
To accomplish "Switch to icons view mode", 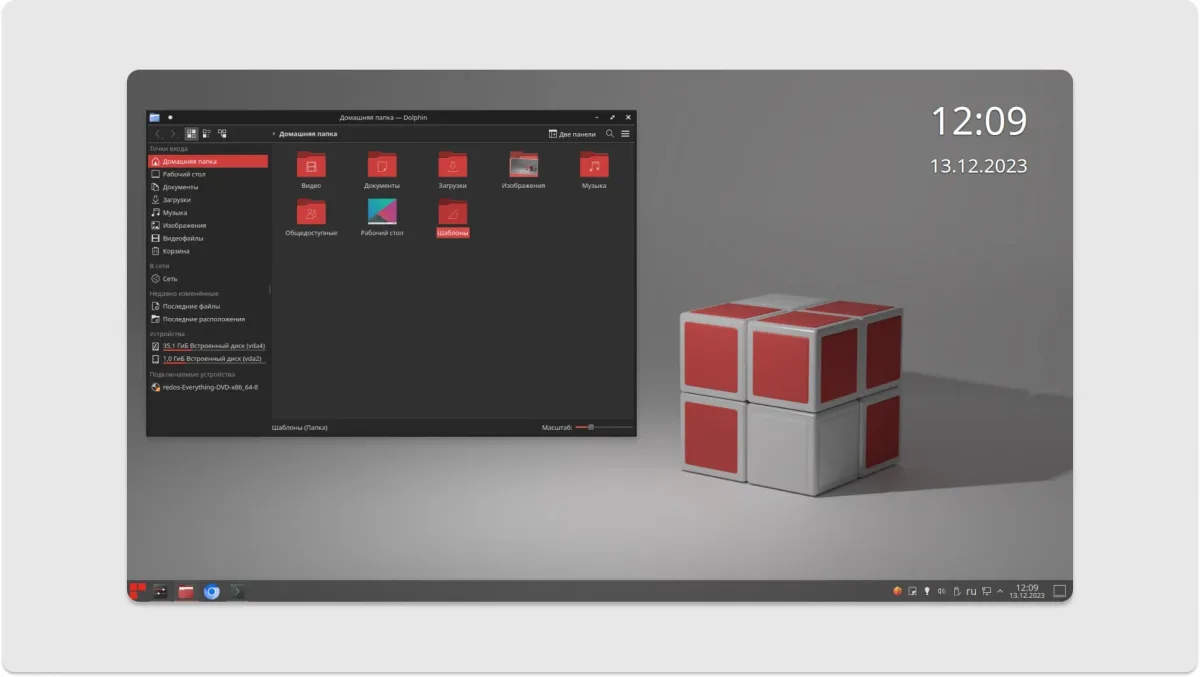I will tap(191, 133).
